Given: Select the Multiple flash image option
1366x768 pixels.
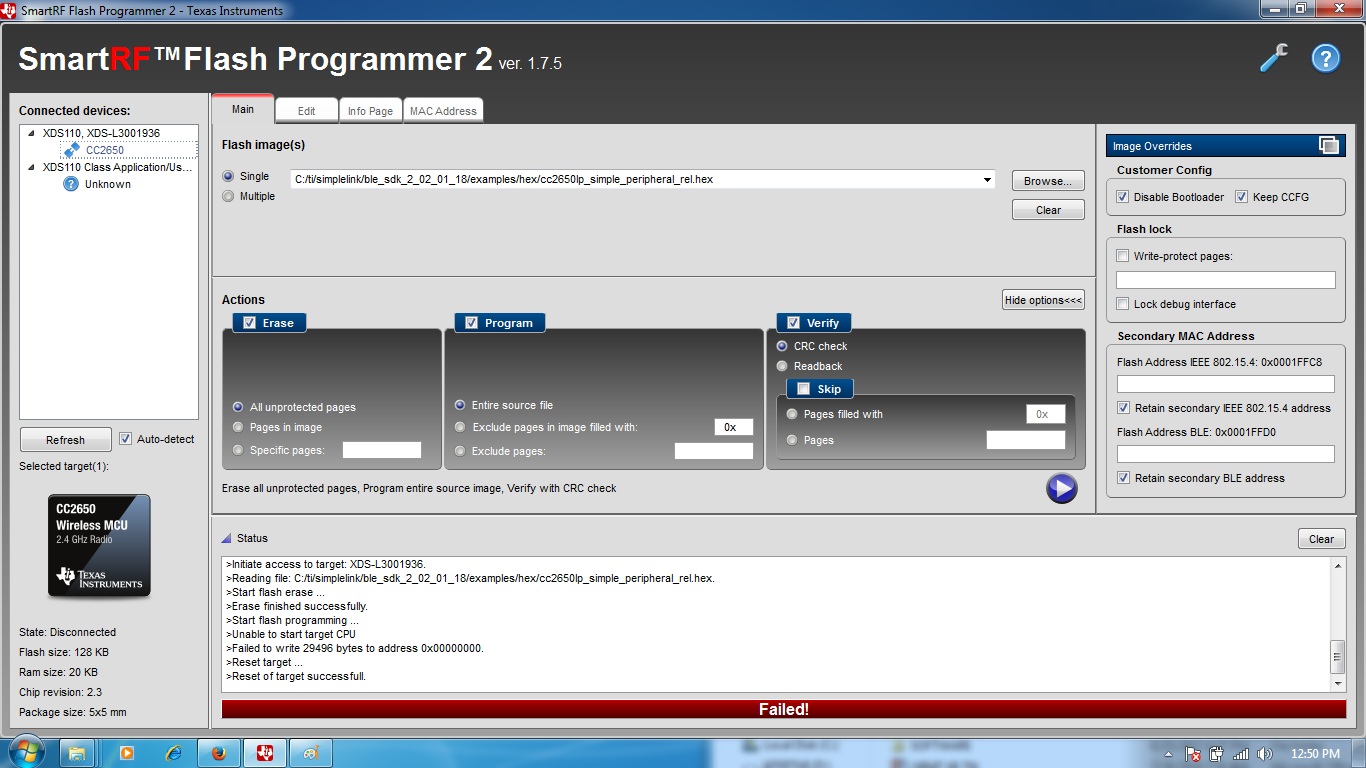Looking at the screenshot, I should tap(228, 196).
